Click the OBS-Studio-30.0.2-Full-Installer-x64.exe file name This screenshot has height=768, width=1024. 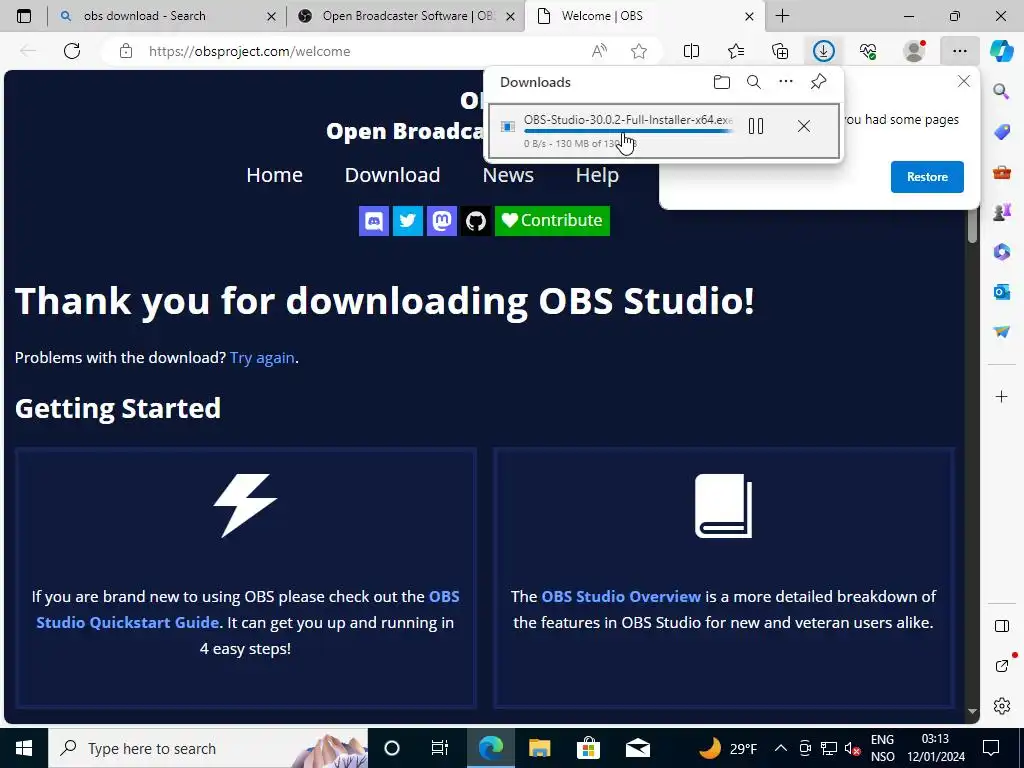click(x=628, y=120)
